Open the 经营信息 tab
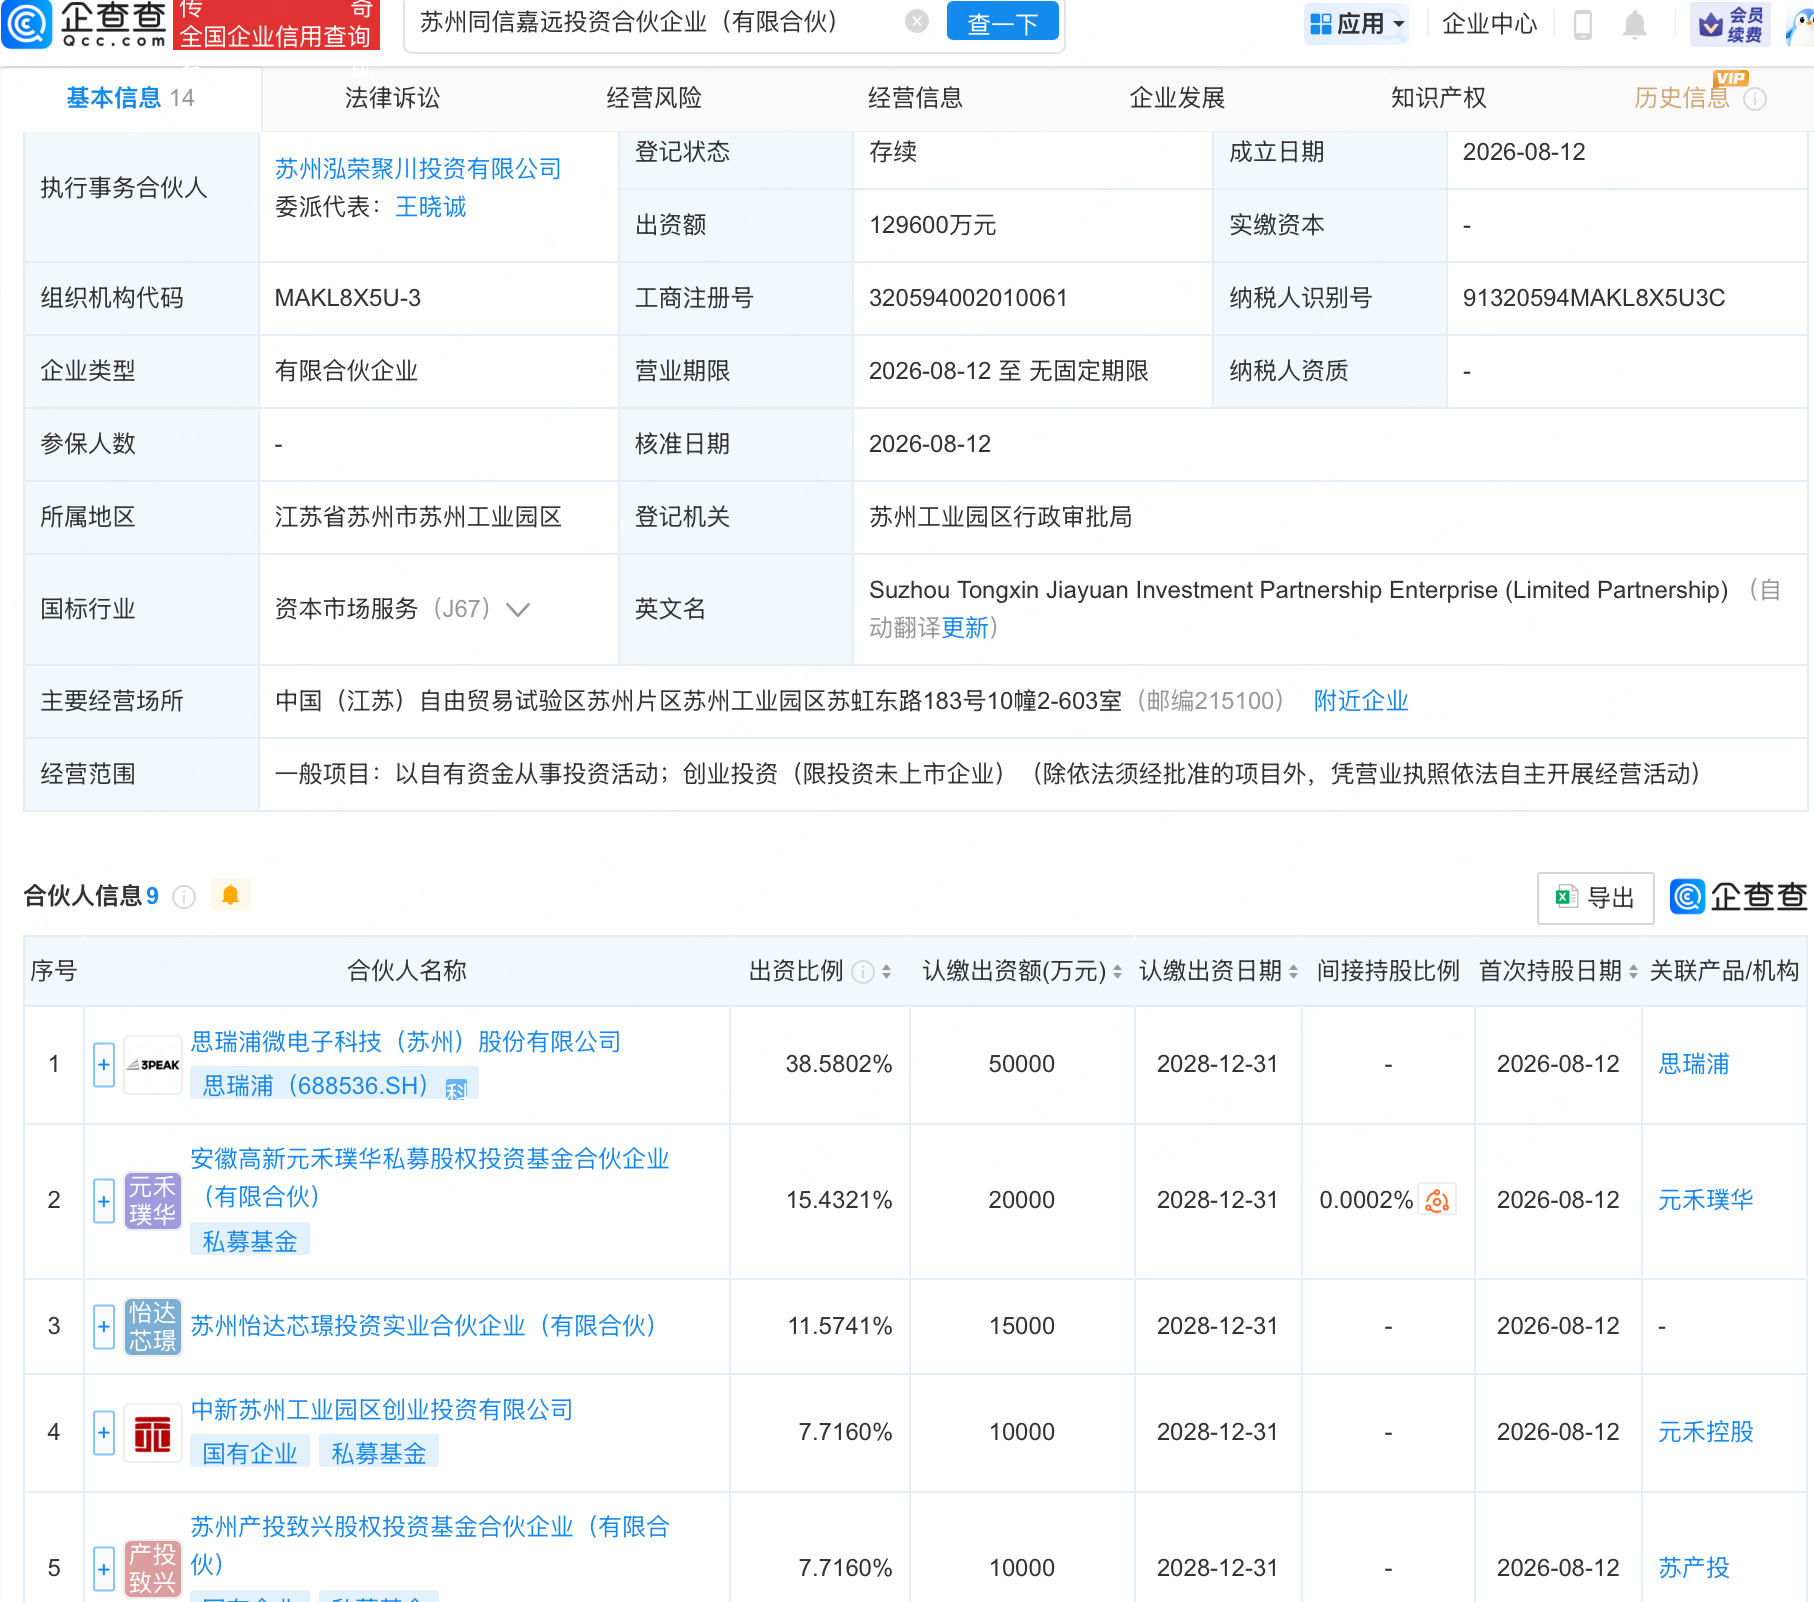This screenshot has width=1814, height=1602. coord(915,98)
